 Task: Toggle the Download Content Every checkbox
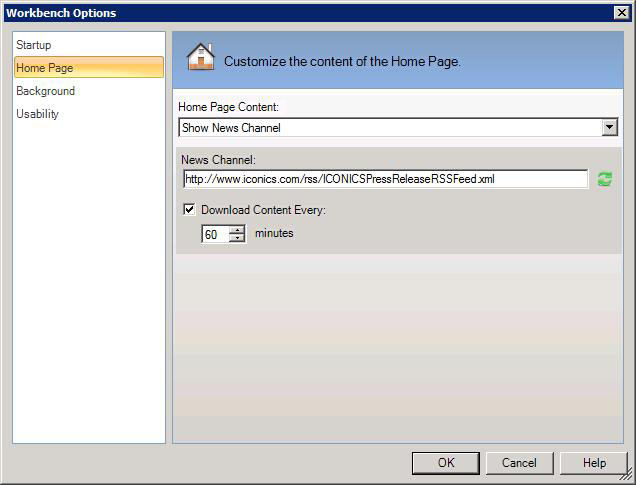click(190, 210)
